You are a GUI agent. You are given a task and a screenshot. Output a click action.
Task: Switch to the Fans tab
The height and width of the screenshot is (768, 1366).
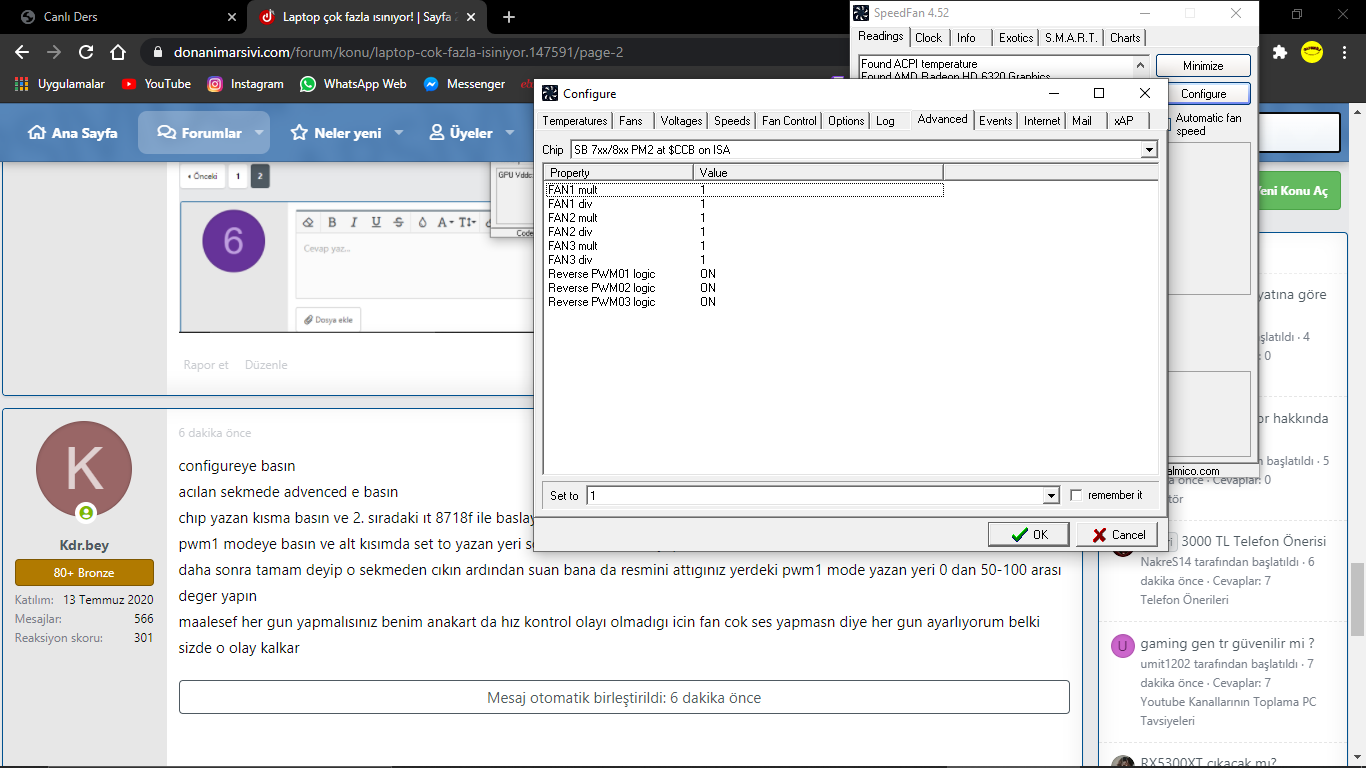631,121
